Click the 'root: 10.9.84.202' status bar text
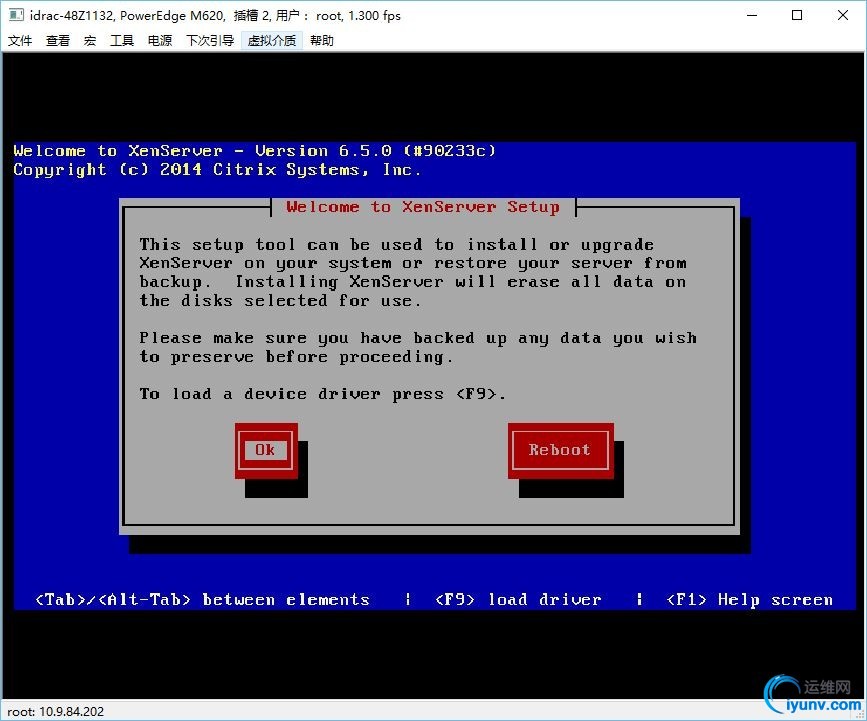 [x=55, y=712]
